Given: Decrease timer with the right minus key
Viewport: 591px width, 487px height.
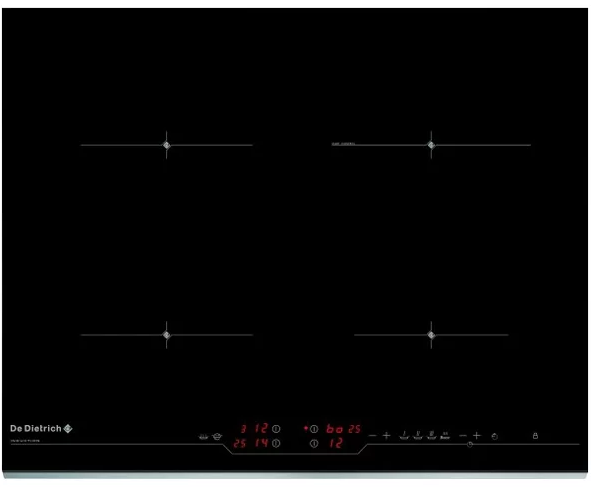Looking at the screenshot, I should (x=463, y=435).
